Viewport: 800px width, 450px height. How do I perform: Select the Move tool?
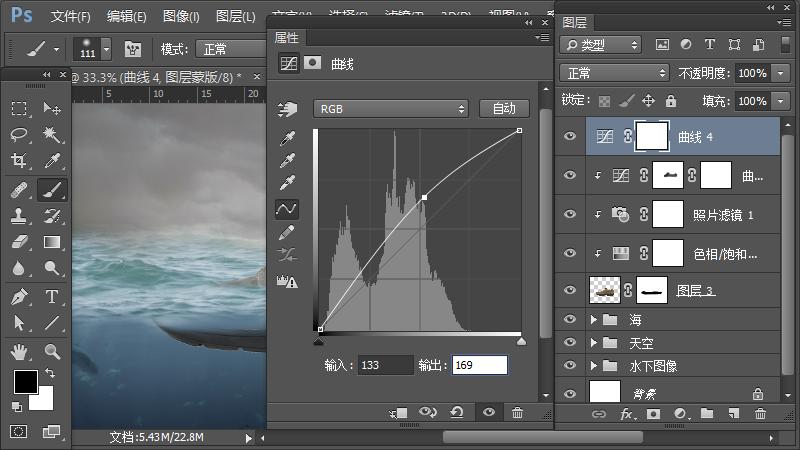[x=52, y=108]
